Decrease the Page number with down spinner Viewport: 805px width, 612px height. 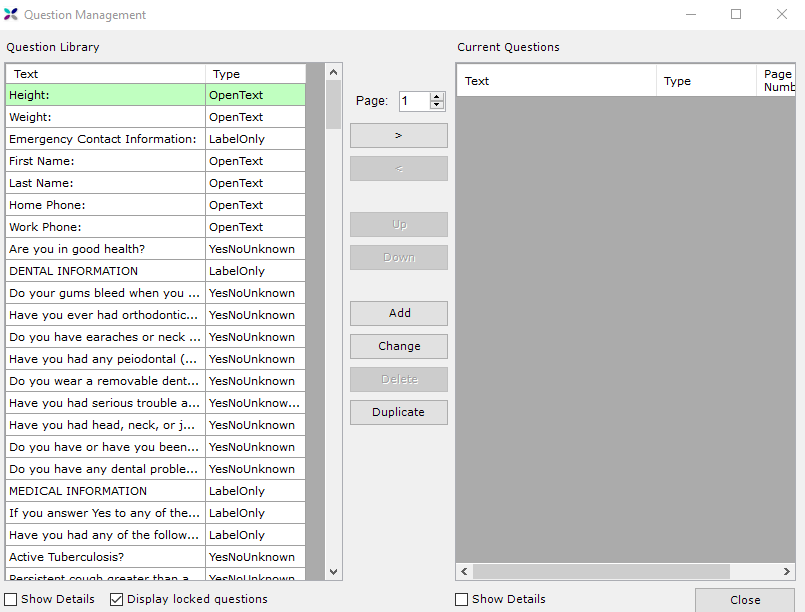coord(436,105)
